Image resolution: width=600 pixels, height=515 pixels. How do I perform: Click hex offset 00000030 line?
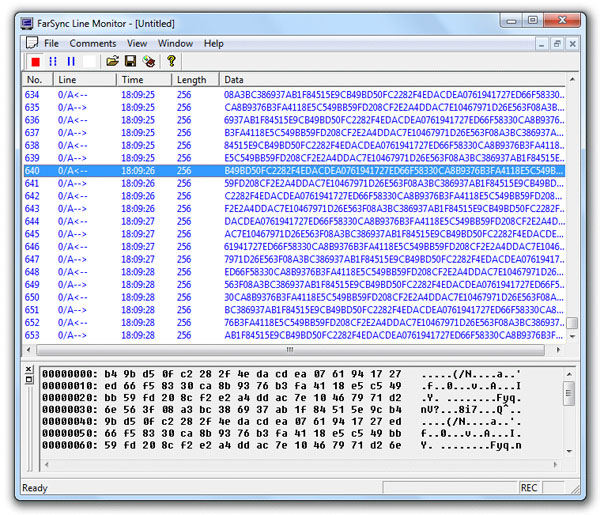(282, 409)
